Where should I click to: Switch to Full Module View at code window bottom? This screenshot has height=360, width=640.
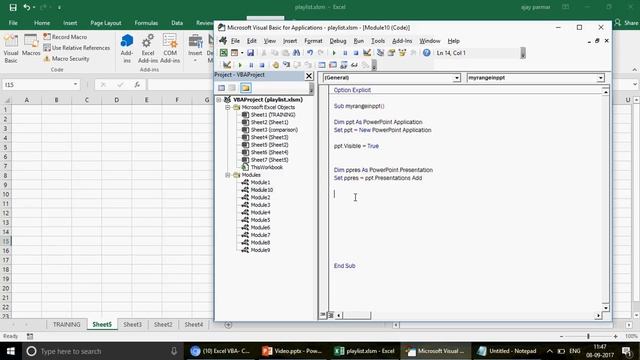click(331, 315)
